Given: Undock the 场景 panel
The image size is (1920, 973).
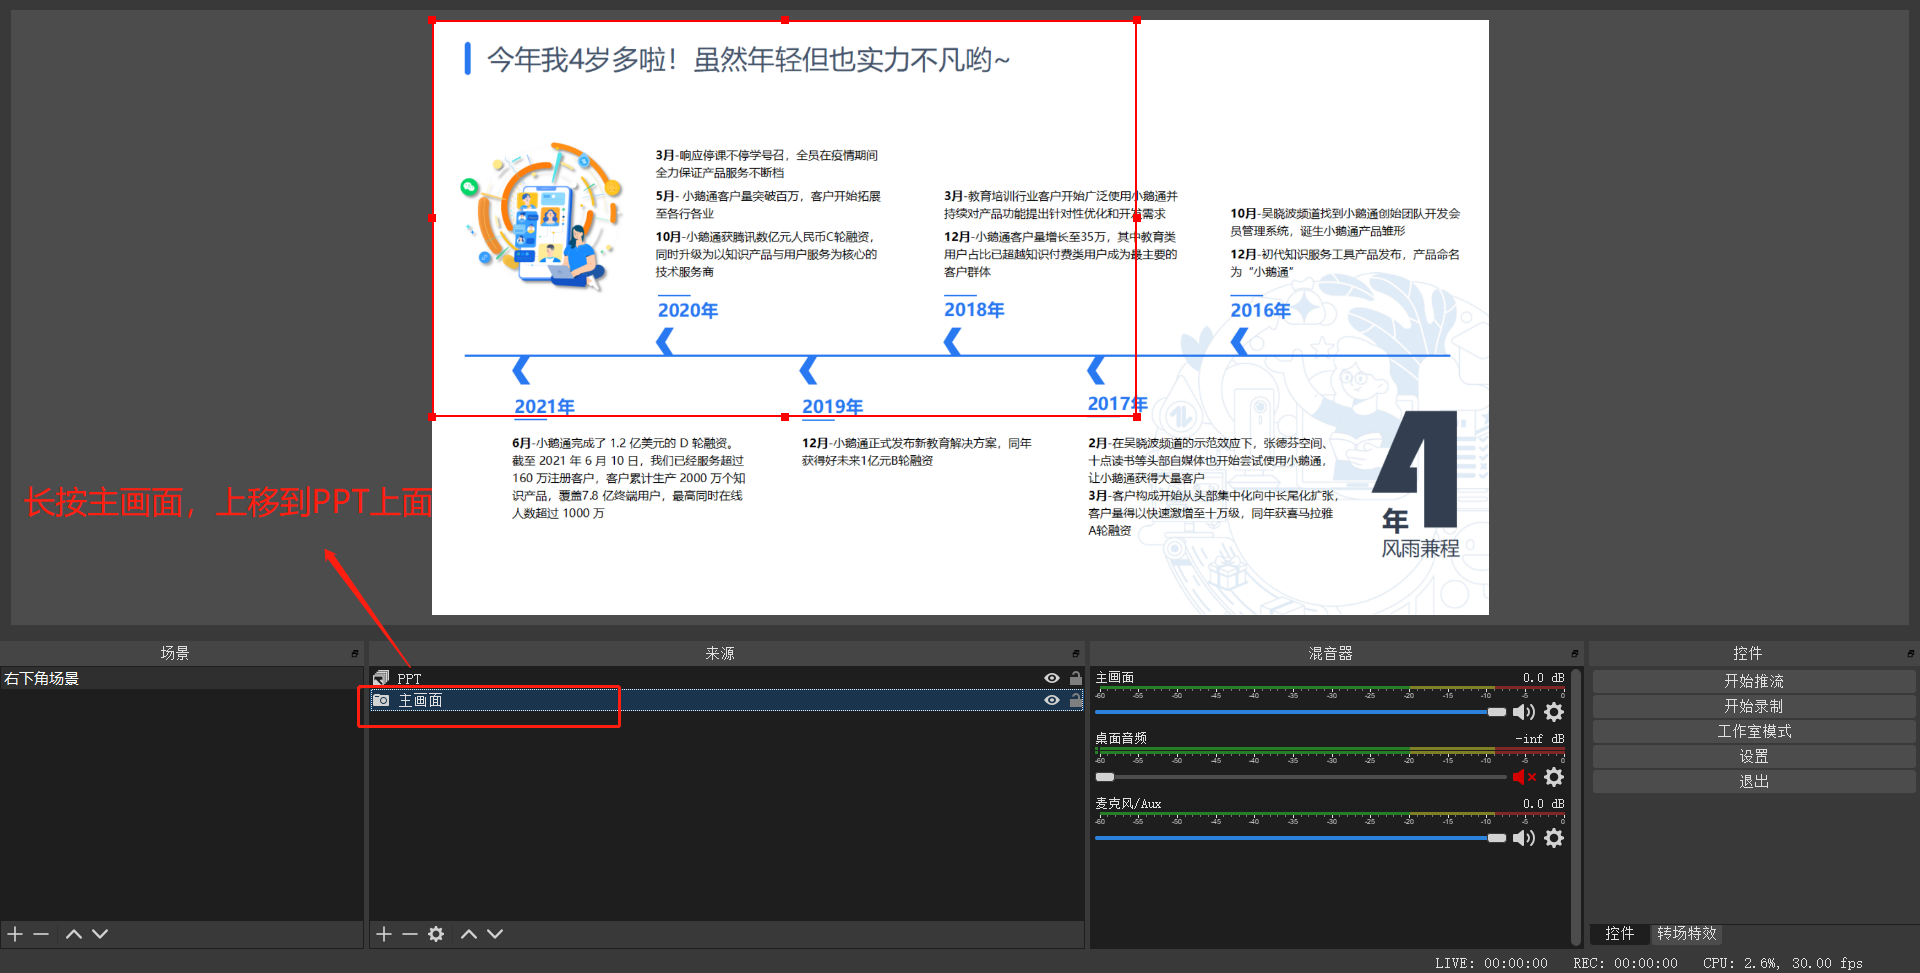Looking at the screenshot, I should tap(355, 653).
